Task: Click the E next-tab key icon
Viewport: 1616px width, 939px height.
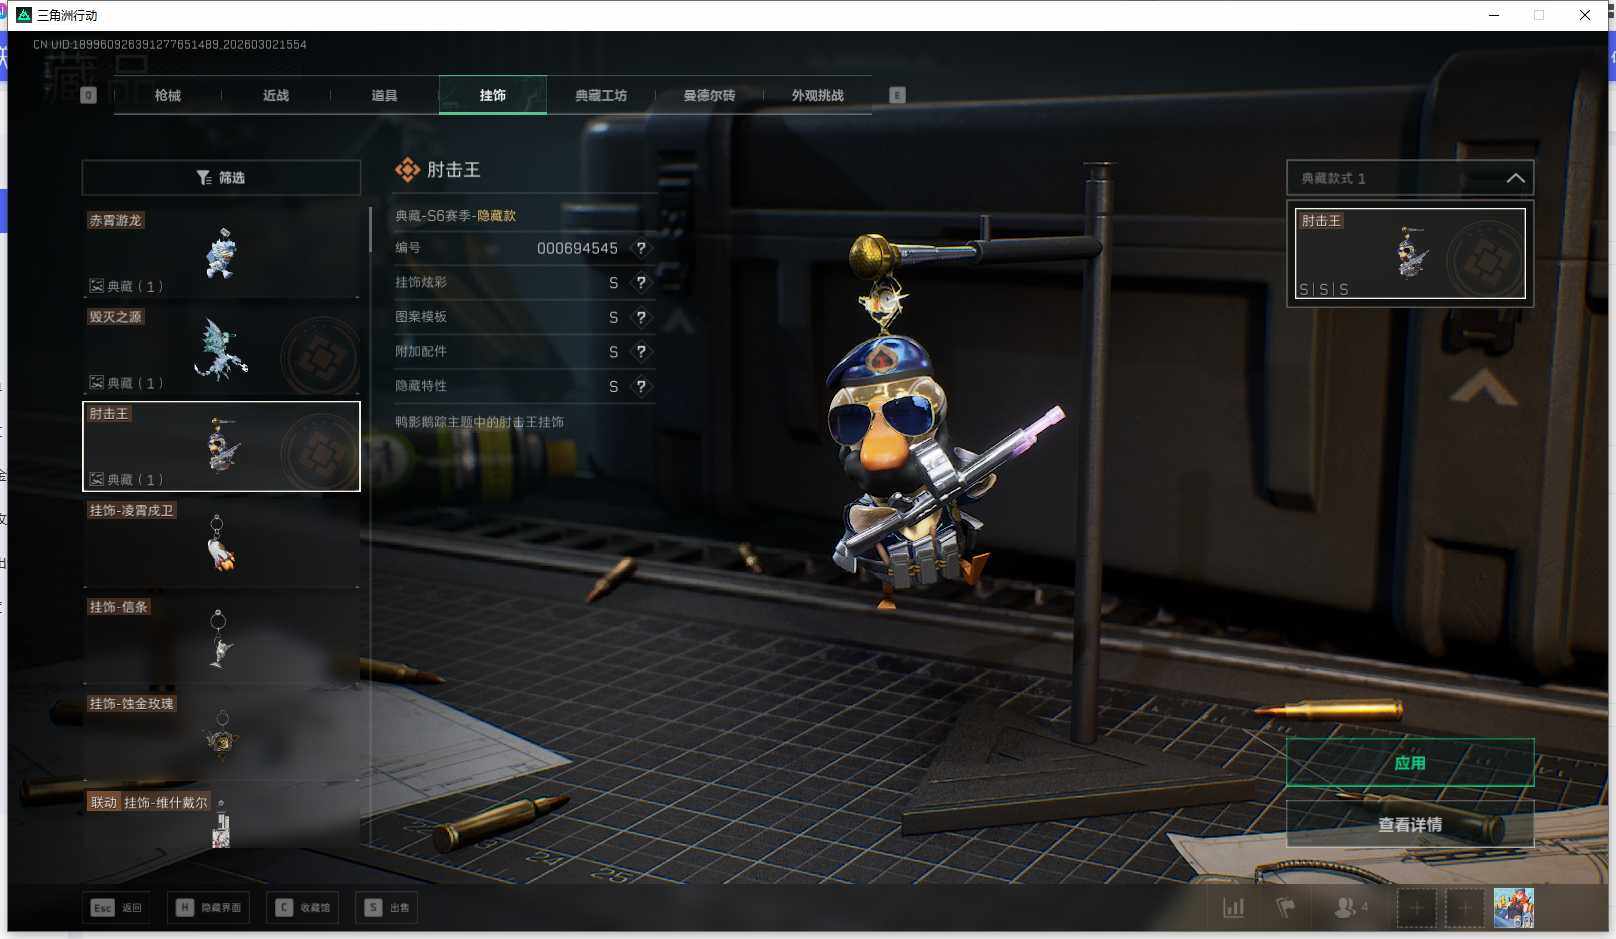Action: [x=897, y=95]
